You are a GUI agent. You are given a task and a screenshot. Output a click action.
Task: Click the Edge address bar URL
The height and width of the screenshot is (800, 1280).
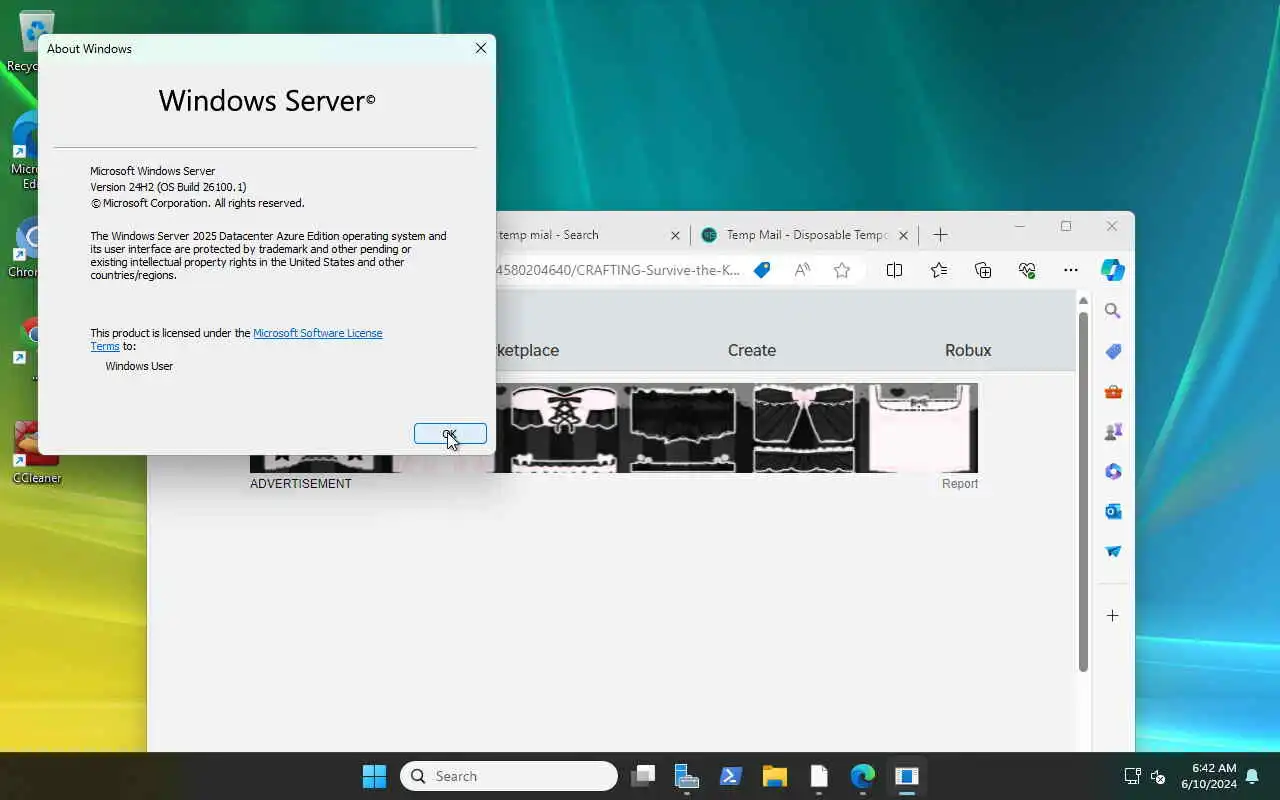point(618,270)
